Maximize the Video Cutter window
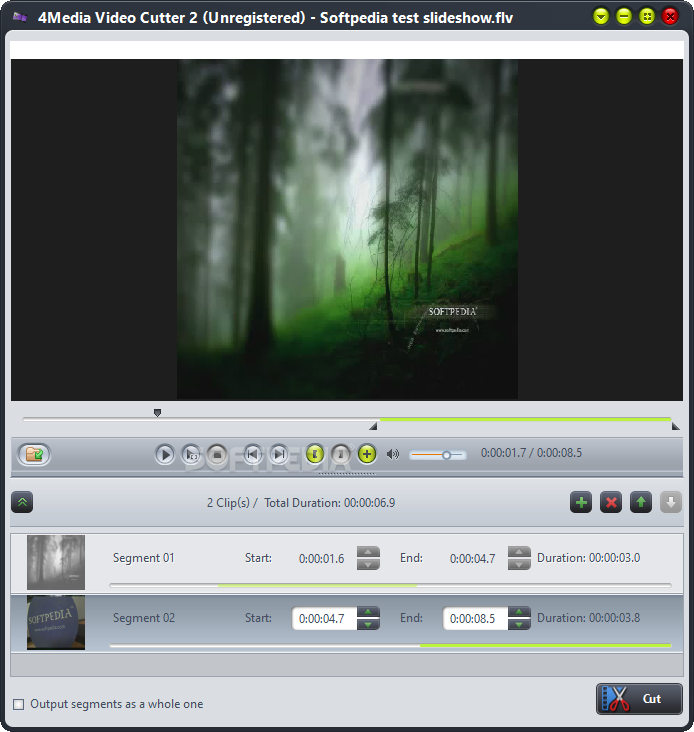Image resolution: width=694 pixels, height=732 pixels. coord(647,17)
